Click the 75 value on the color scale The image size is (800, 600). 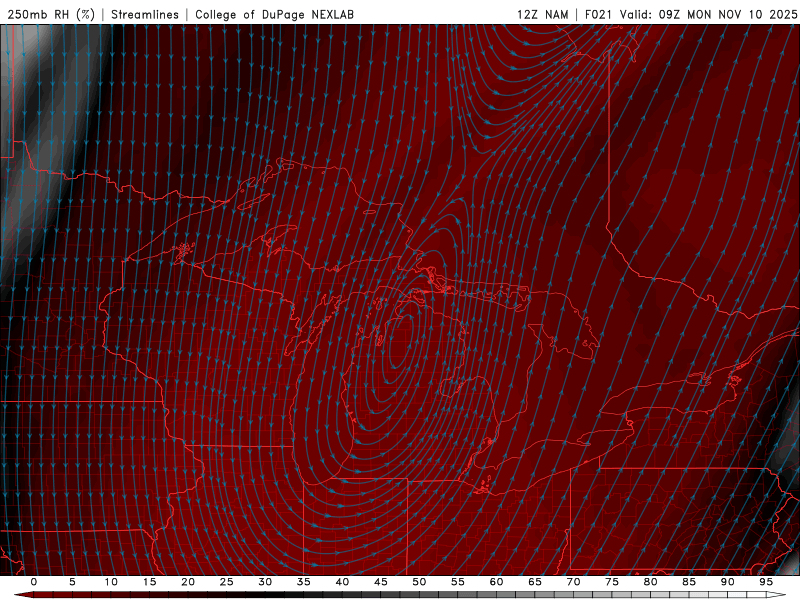[x=612, y=582]
